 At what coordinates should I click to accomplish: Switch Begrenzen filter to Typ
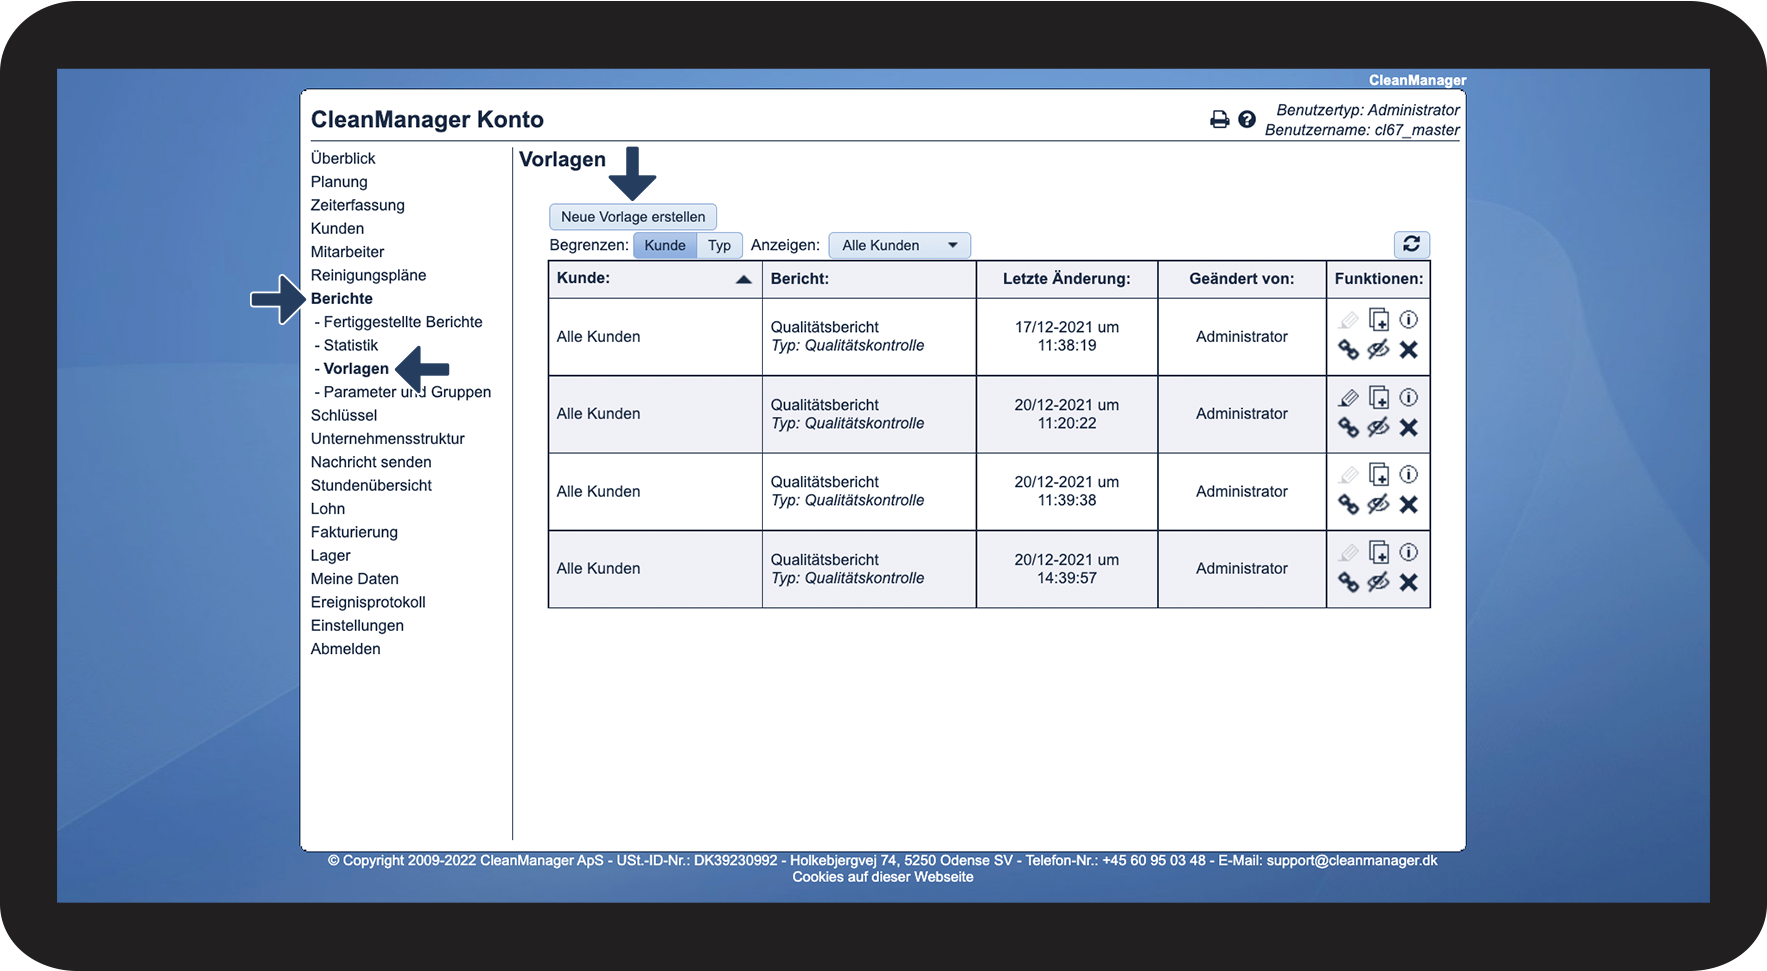click(x=719, y=246)
